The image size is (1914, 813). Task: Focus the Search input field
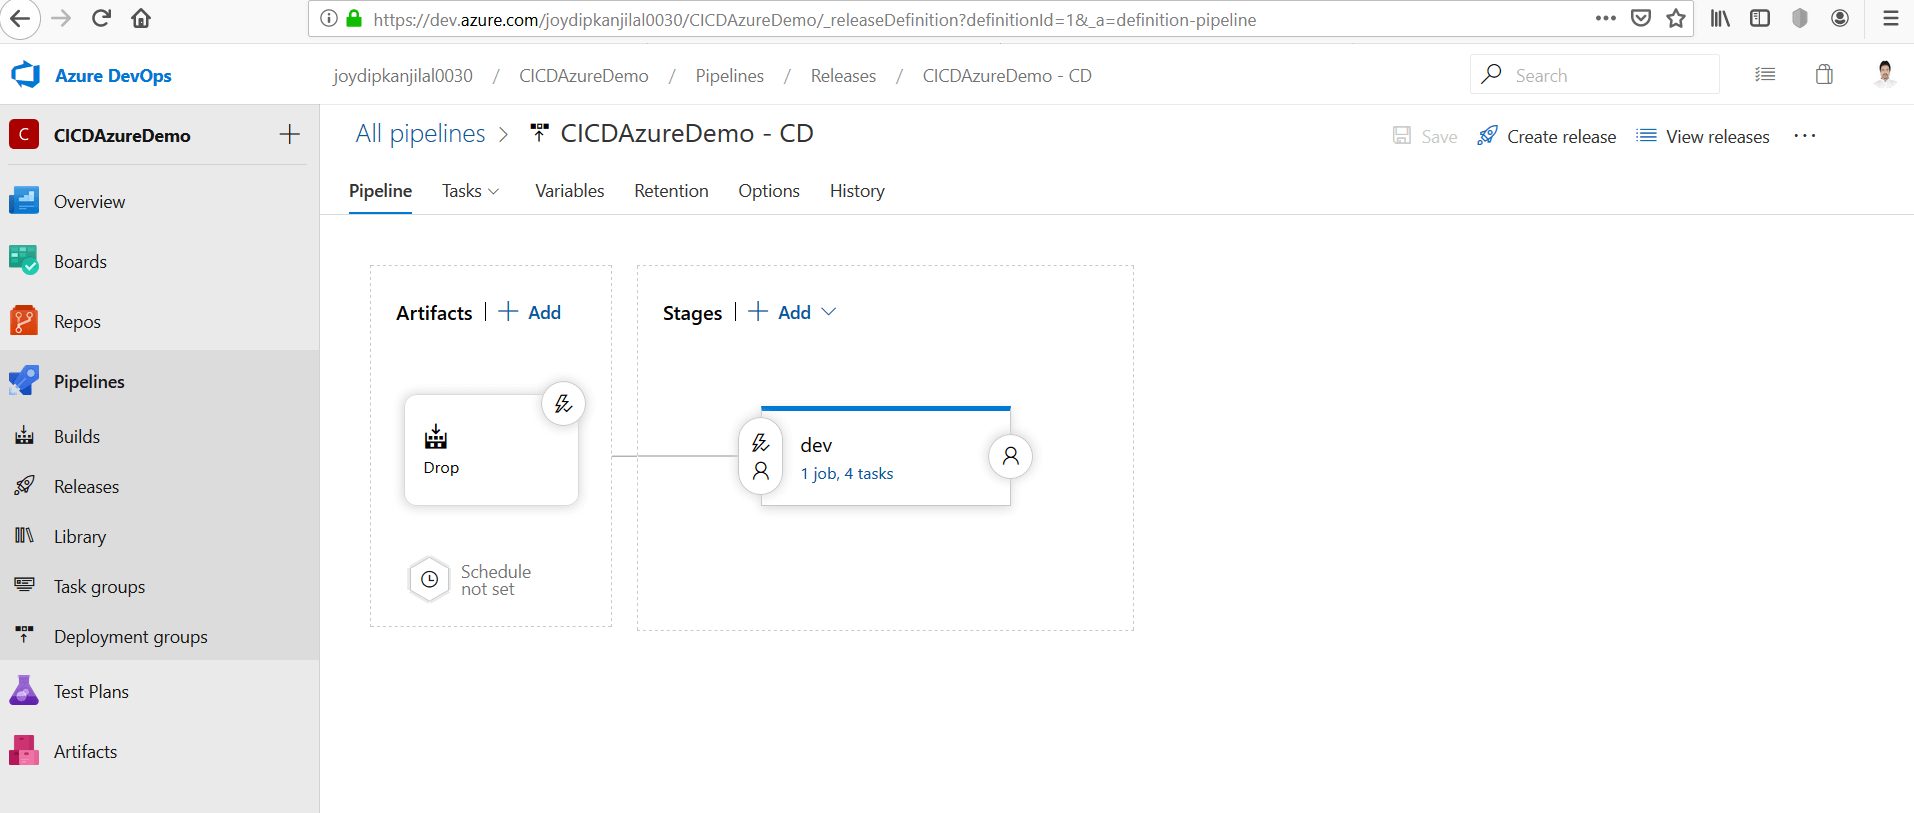(x=1595, y=74)
